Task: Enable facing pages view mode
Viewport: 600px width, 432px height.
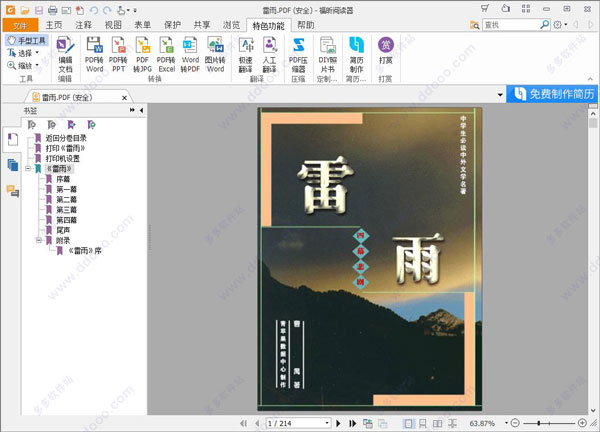Action: point(437,423)
